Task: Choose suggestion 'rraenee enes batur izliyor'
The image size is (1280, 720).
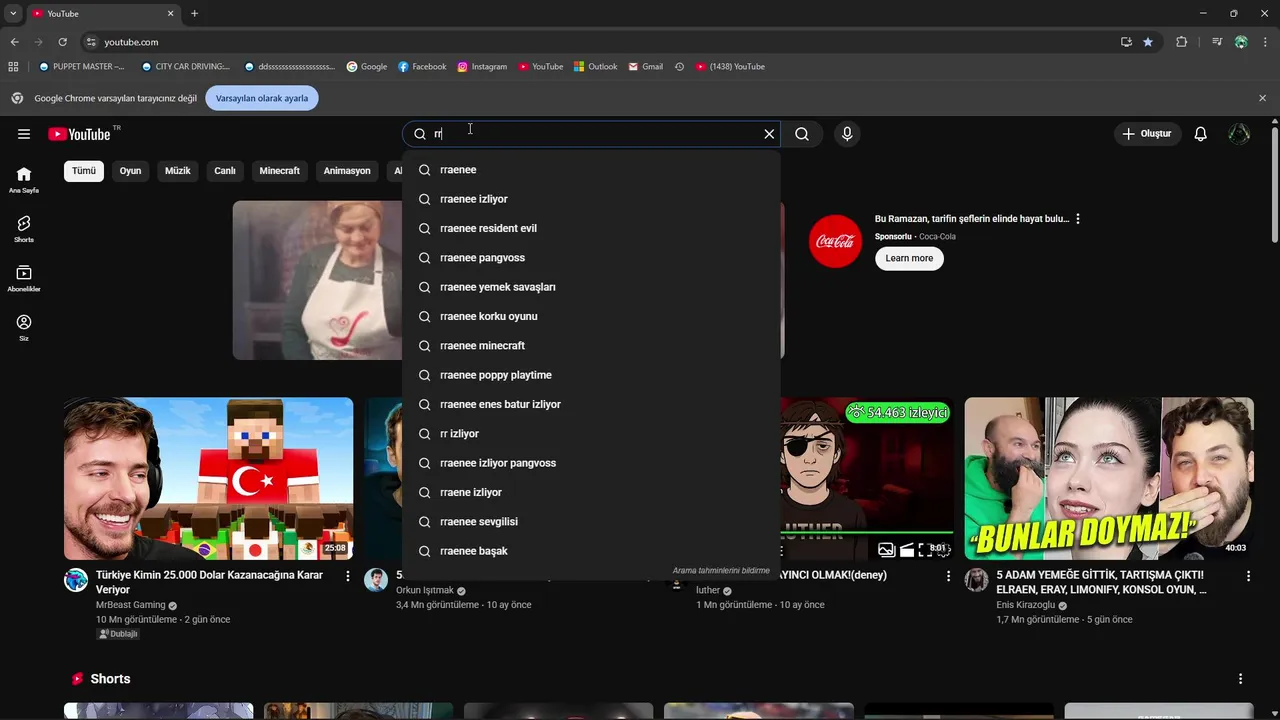Action: pos(591,404)
